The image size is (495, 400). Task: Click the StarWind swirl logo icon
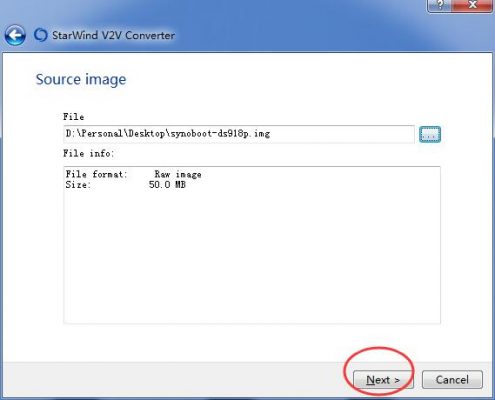(x=41, y=35)
